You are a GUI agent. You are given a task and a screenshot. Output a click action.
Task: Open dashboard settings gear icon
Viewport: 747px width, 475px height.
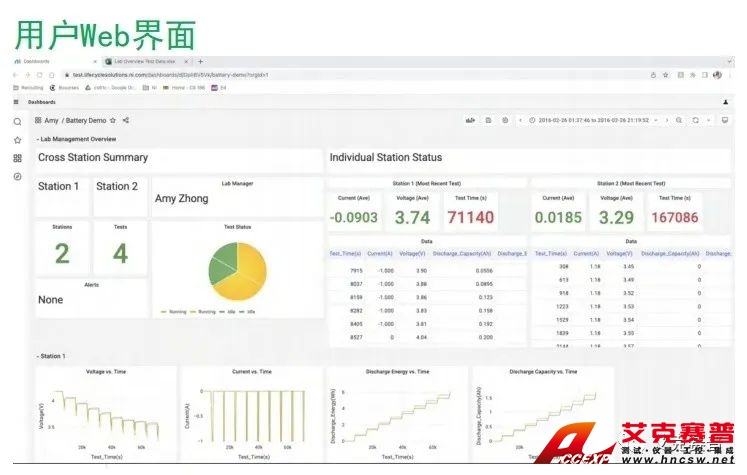click(x=505, y=120)
